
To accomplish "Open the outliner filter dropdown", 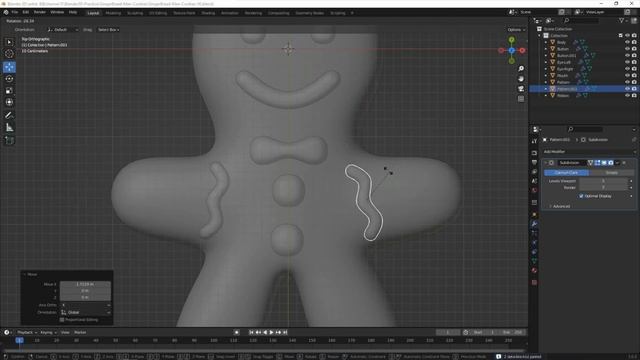I will pos(622,20).
